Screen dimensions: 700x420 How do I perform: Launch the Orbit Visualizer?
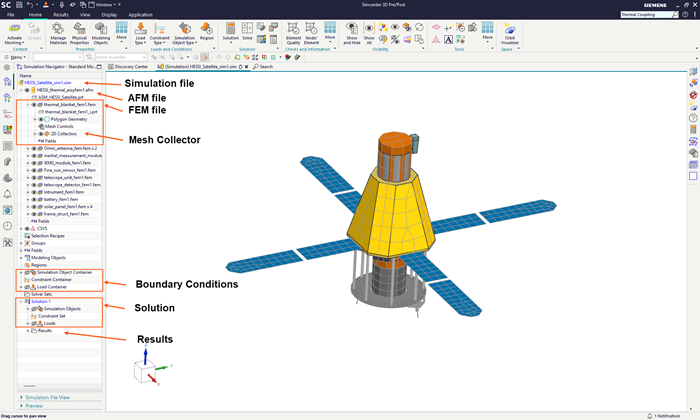pyautogui.click(x=510, y=33)
